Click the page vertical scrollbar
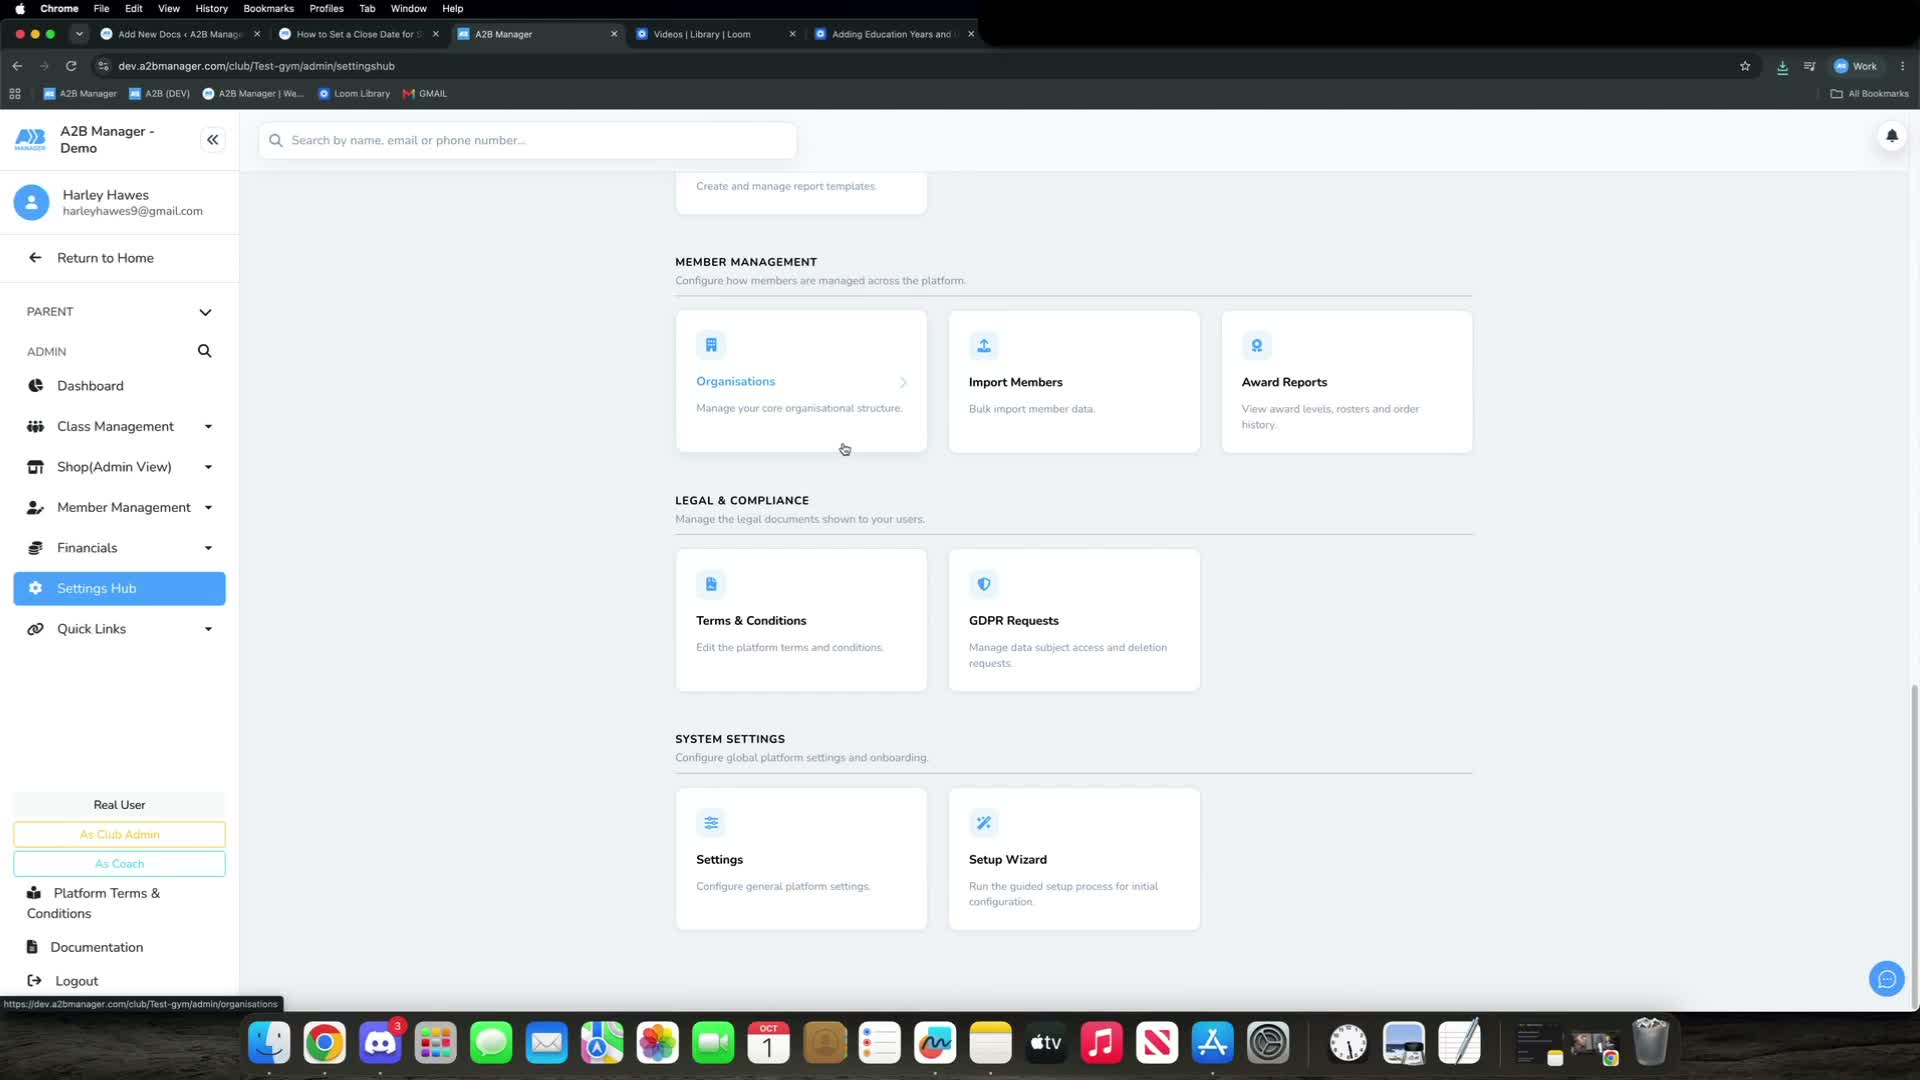Viewport: 1920px width, 1080px height. pyautogui.click(x=1914, y=845)
